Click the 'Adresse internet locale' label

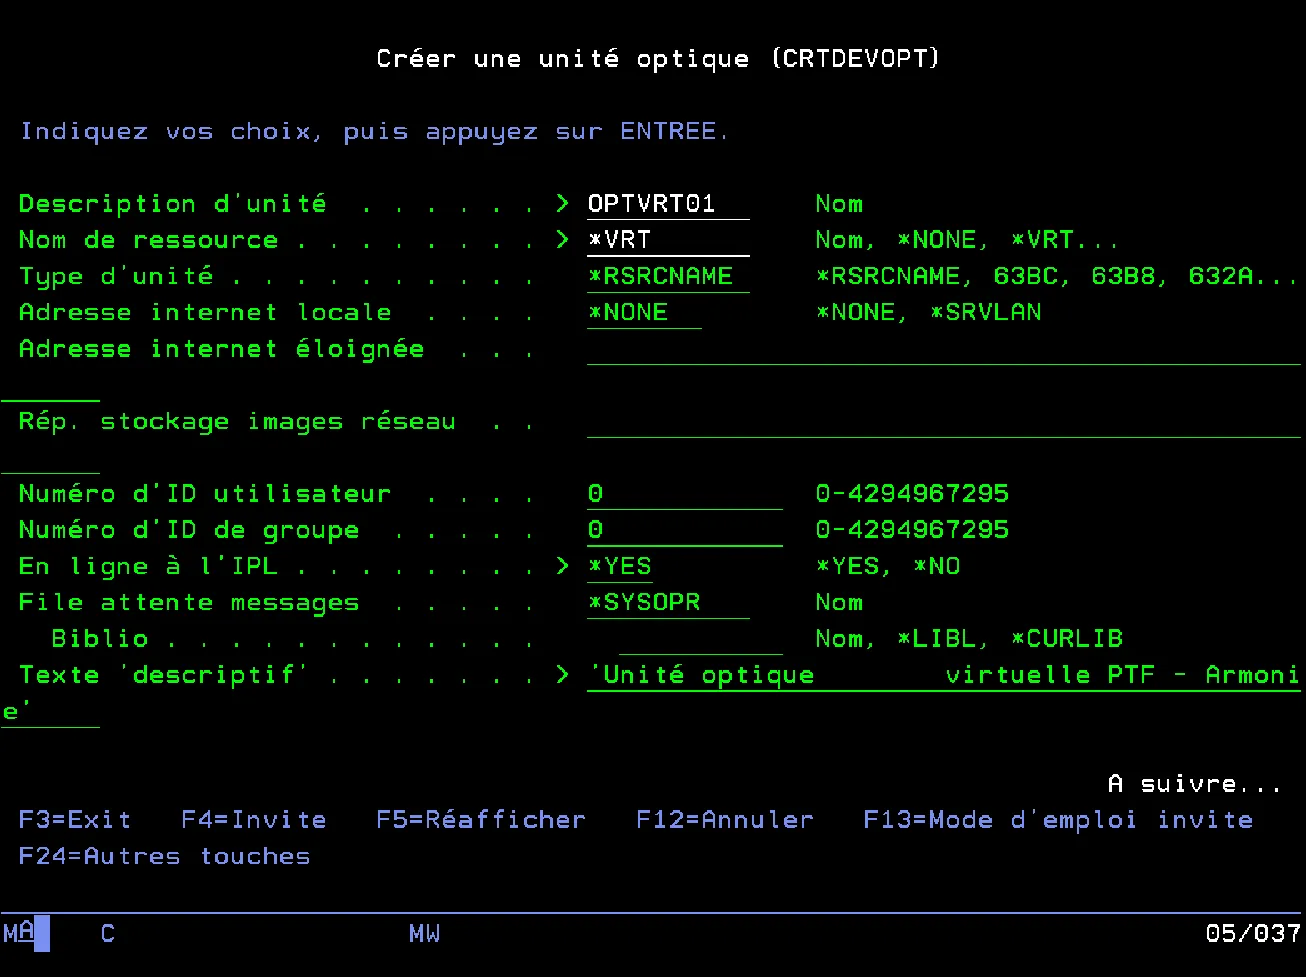(205, 312)
